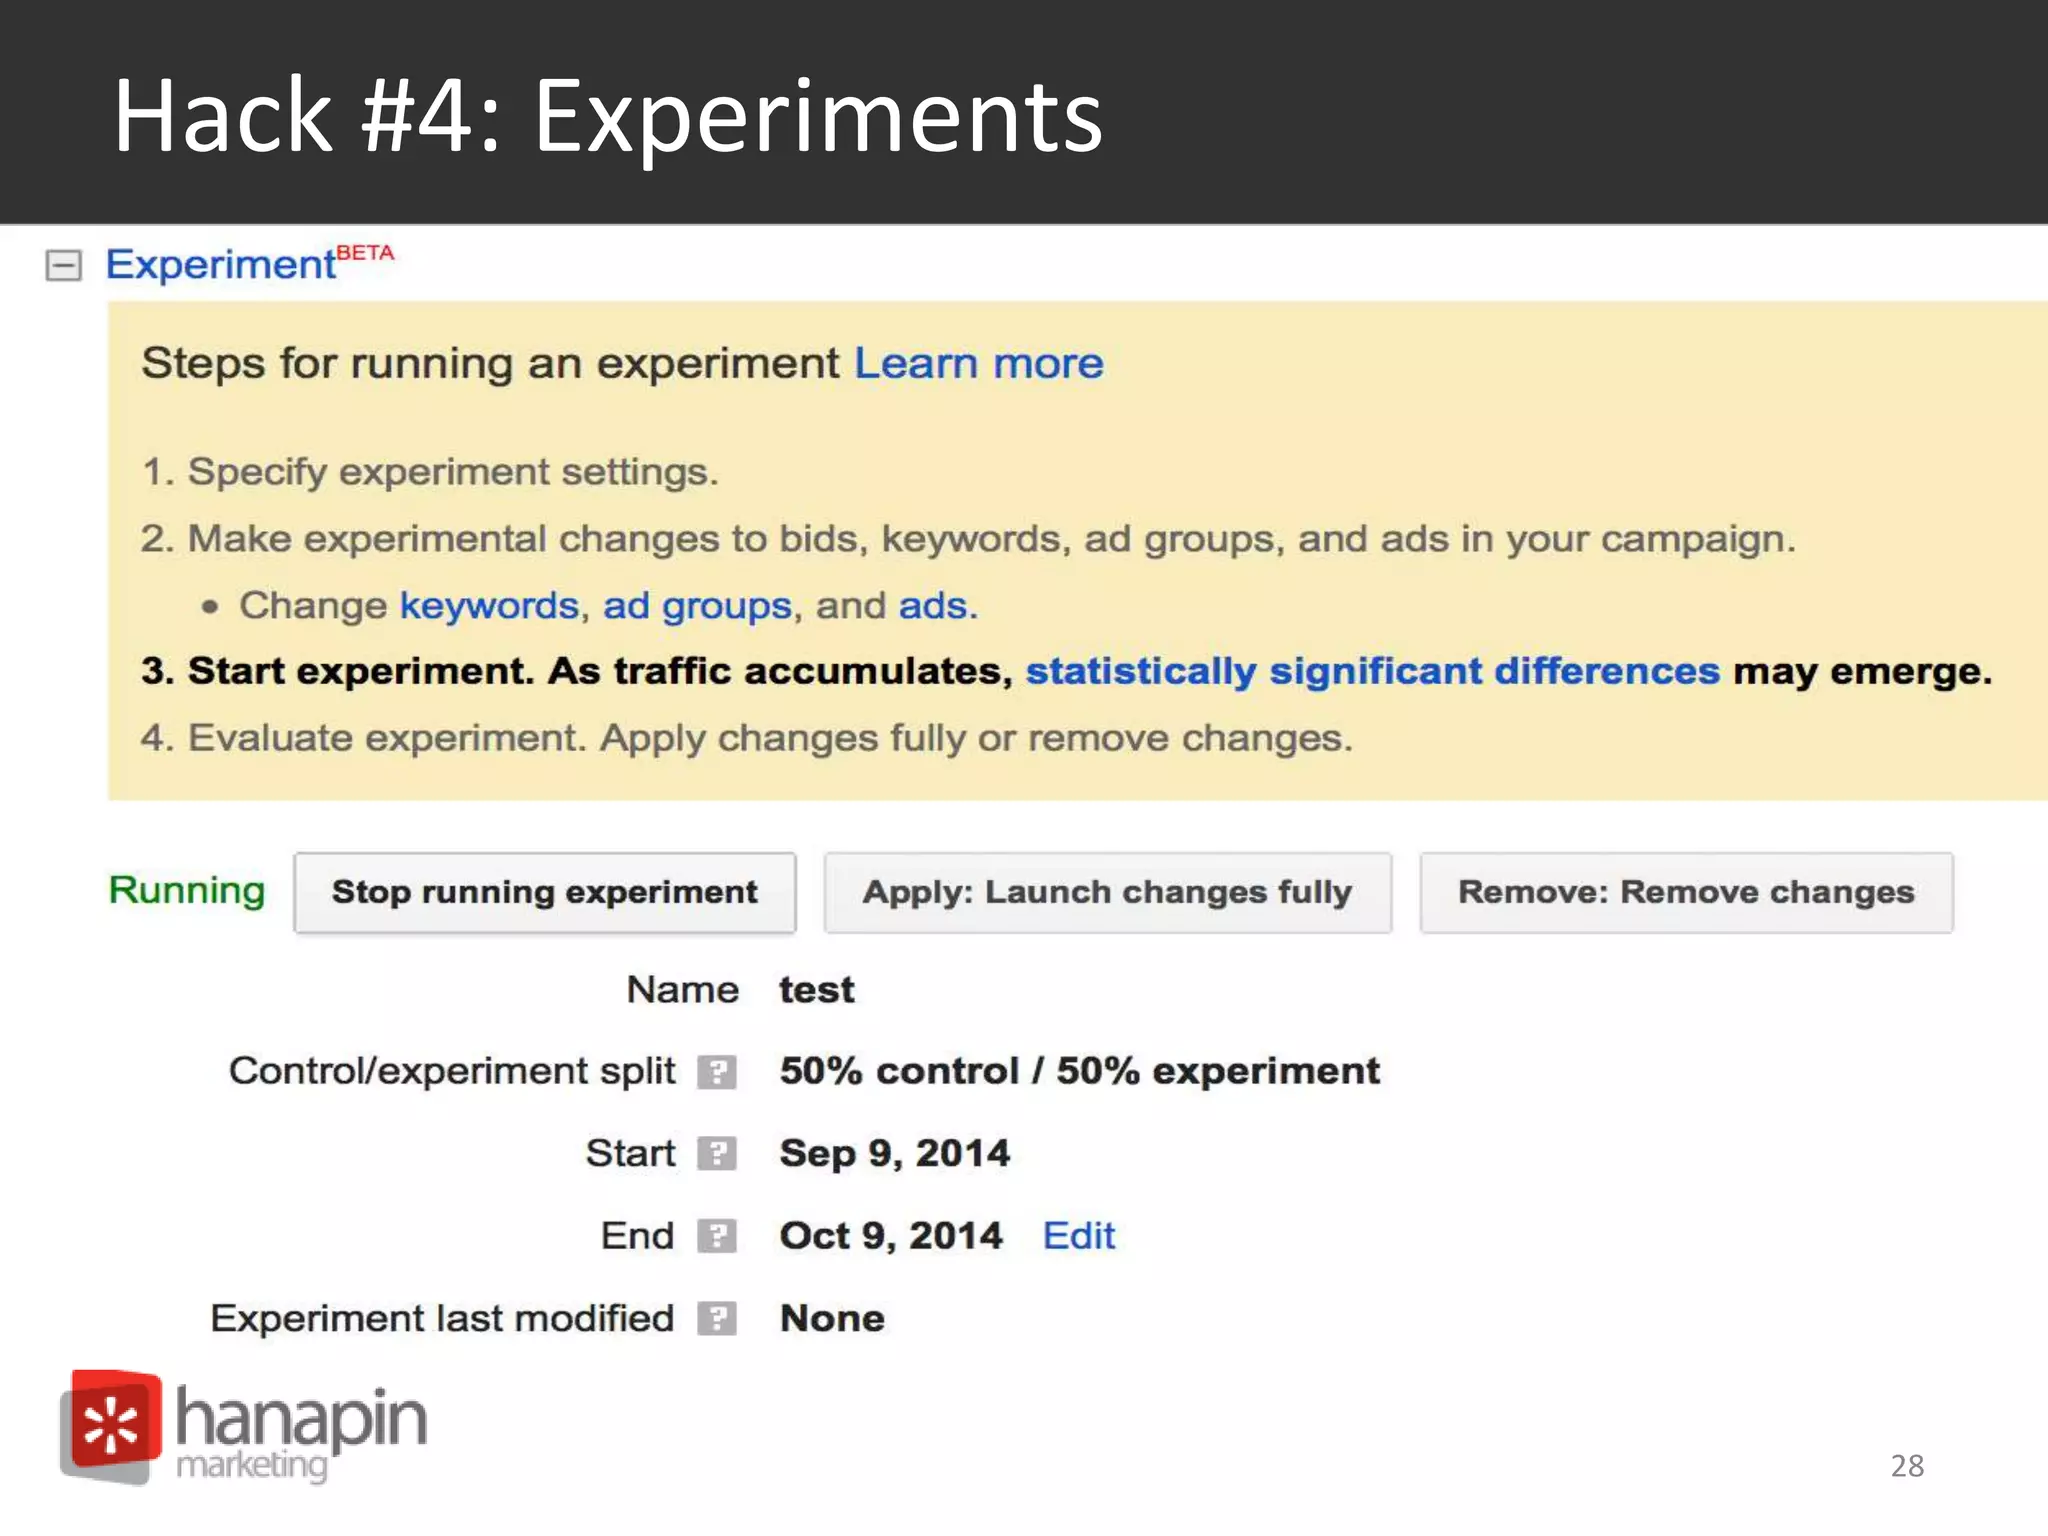Select the slide number 28
This screenshot has width=2048, height=1536.
[1907, 1466]
